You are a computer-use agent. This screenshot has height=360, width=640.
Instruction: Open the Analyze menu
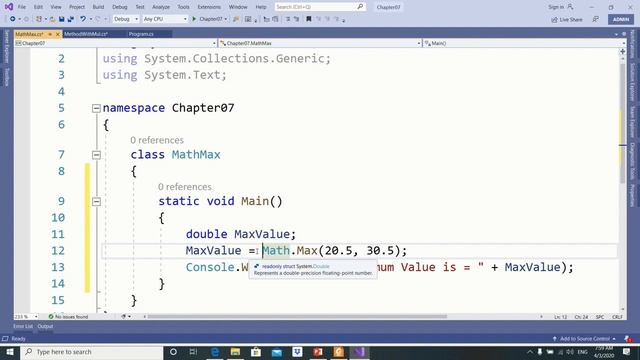[x=161, y=7]
